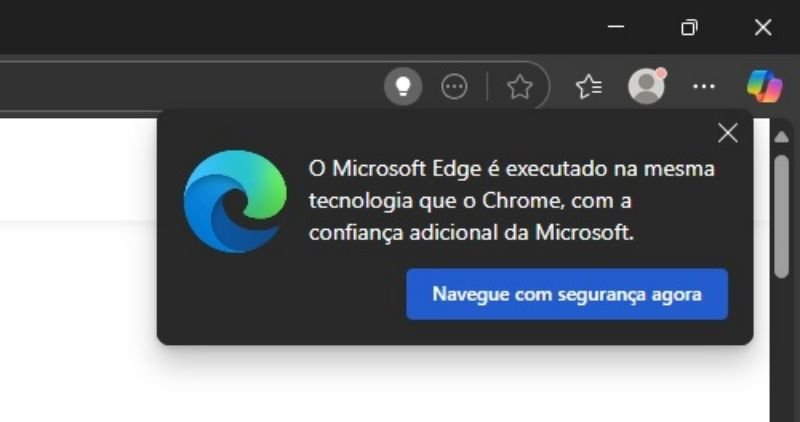Open the Favorites list icon in the toolbar
800x422 pixels.
(x=589, y=87)
